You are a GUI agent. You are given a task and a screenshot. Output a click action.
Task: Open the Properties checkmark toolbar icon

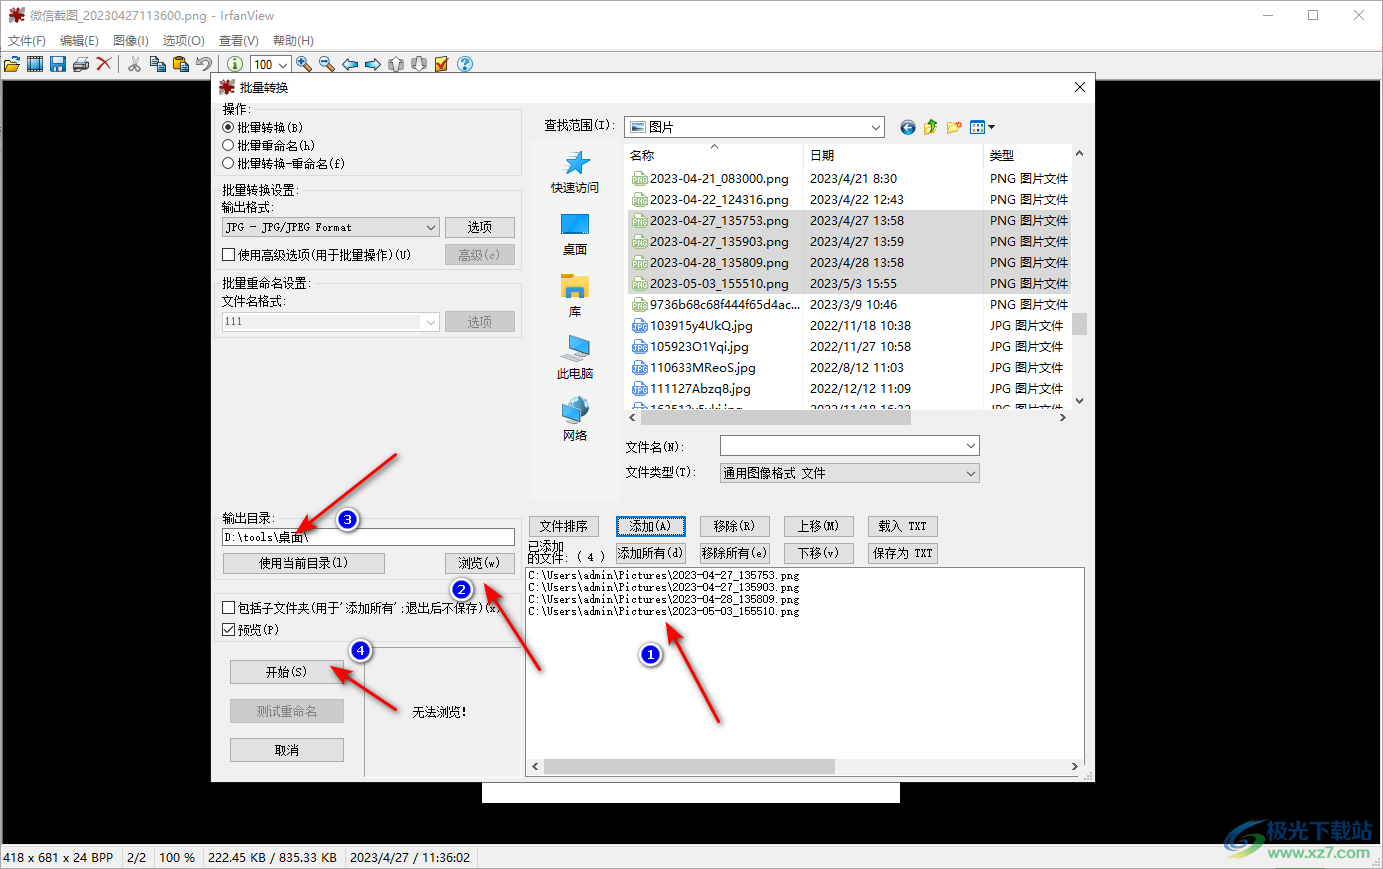click(x=442, y=64)
